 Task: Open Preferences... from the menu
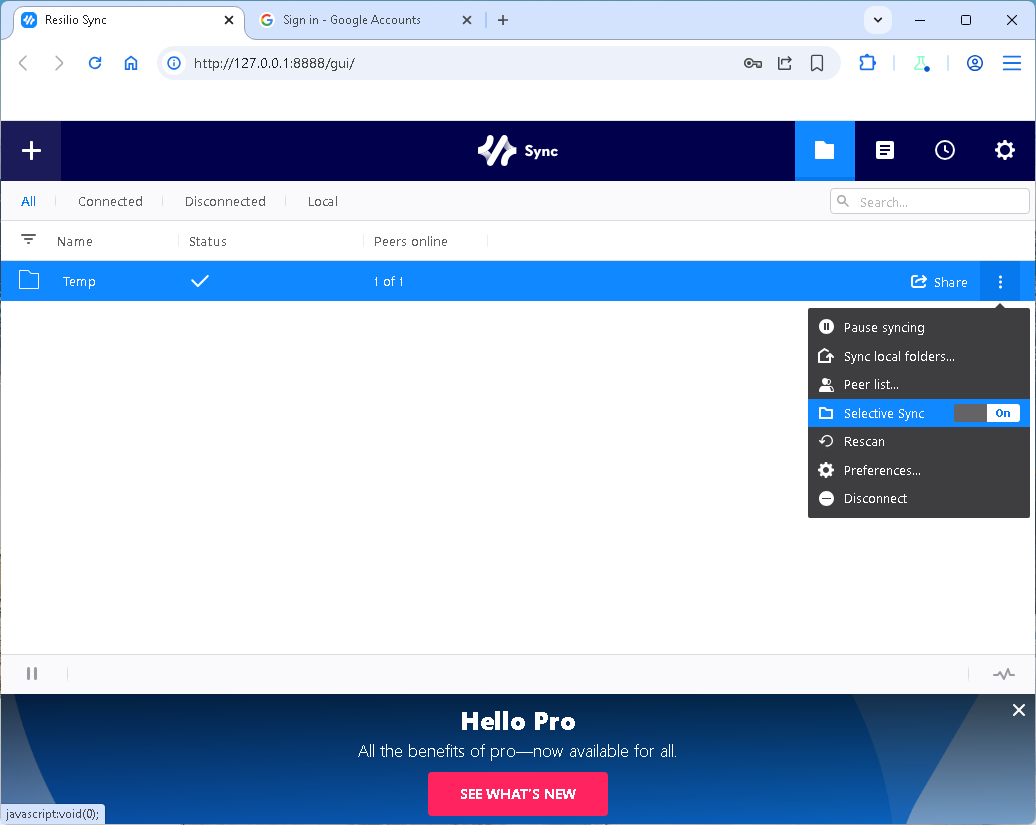click(x=918, y=470)
